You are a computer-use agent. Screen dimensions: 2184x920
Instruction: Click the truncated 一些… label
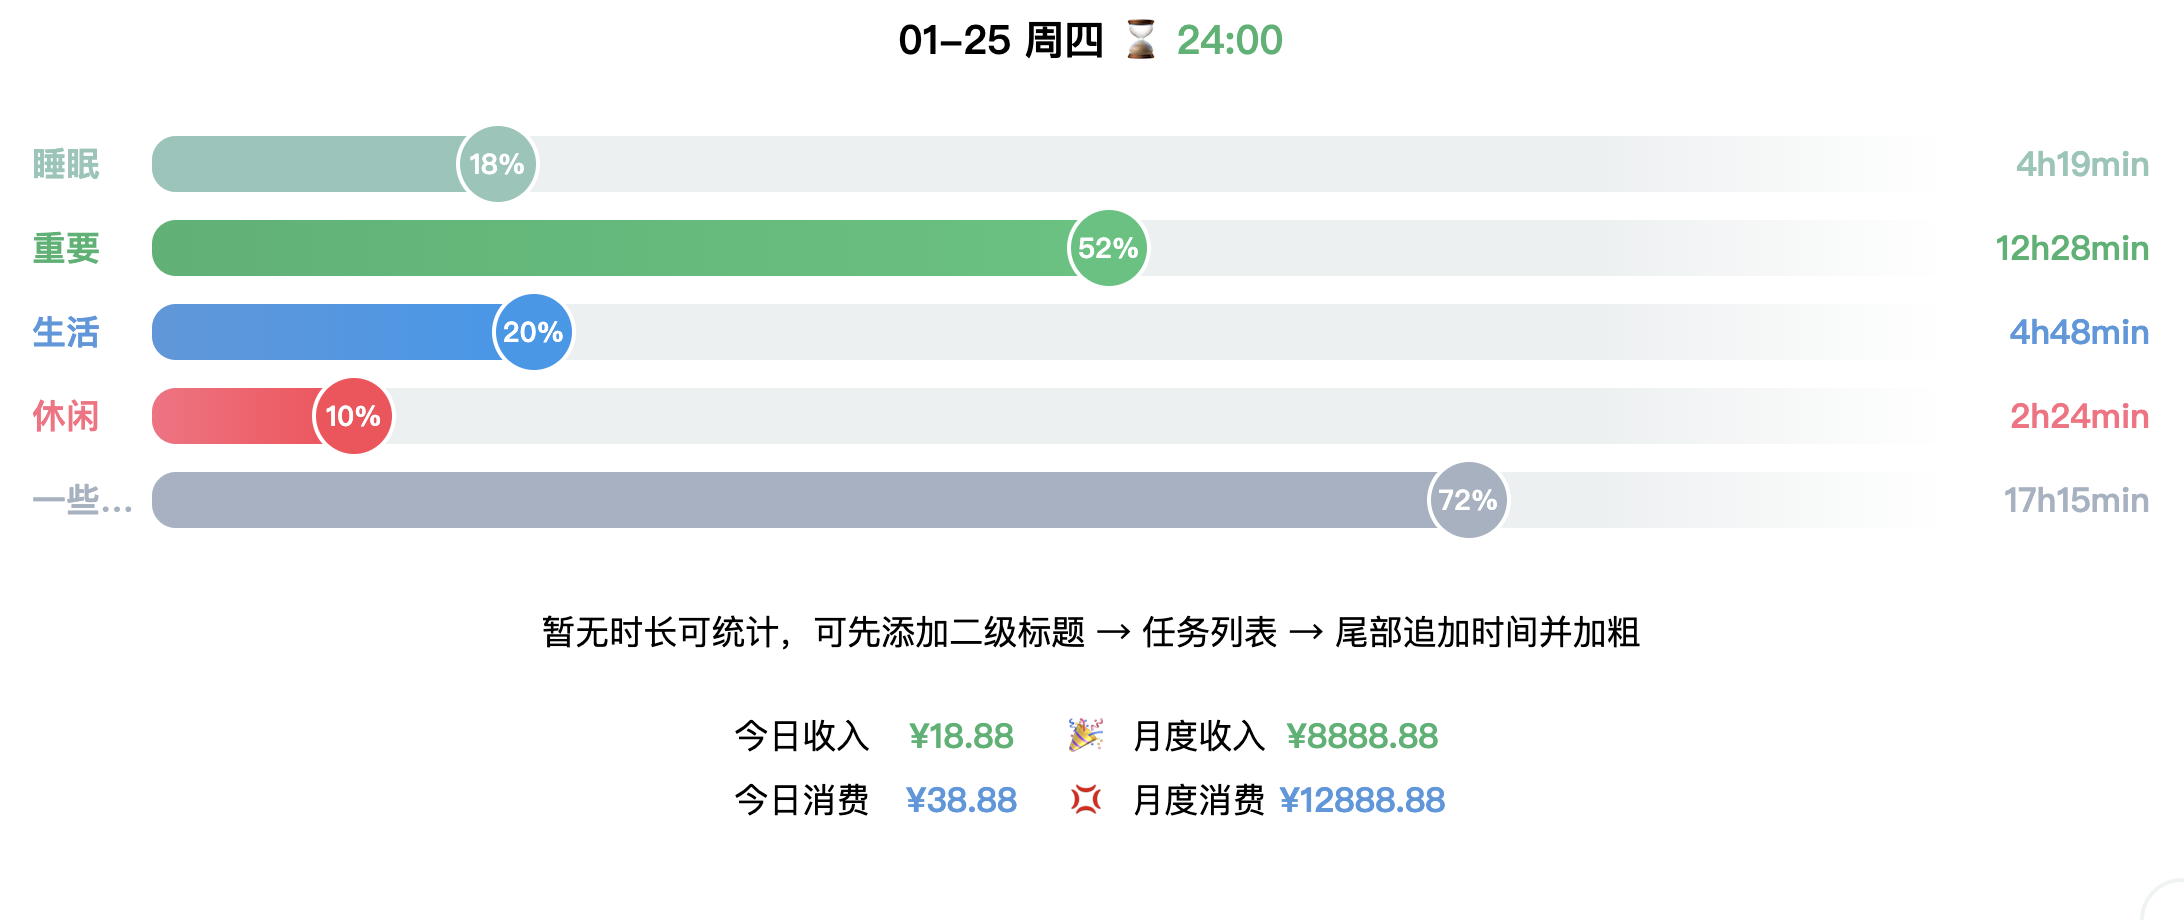[x=82, y=500]
